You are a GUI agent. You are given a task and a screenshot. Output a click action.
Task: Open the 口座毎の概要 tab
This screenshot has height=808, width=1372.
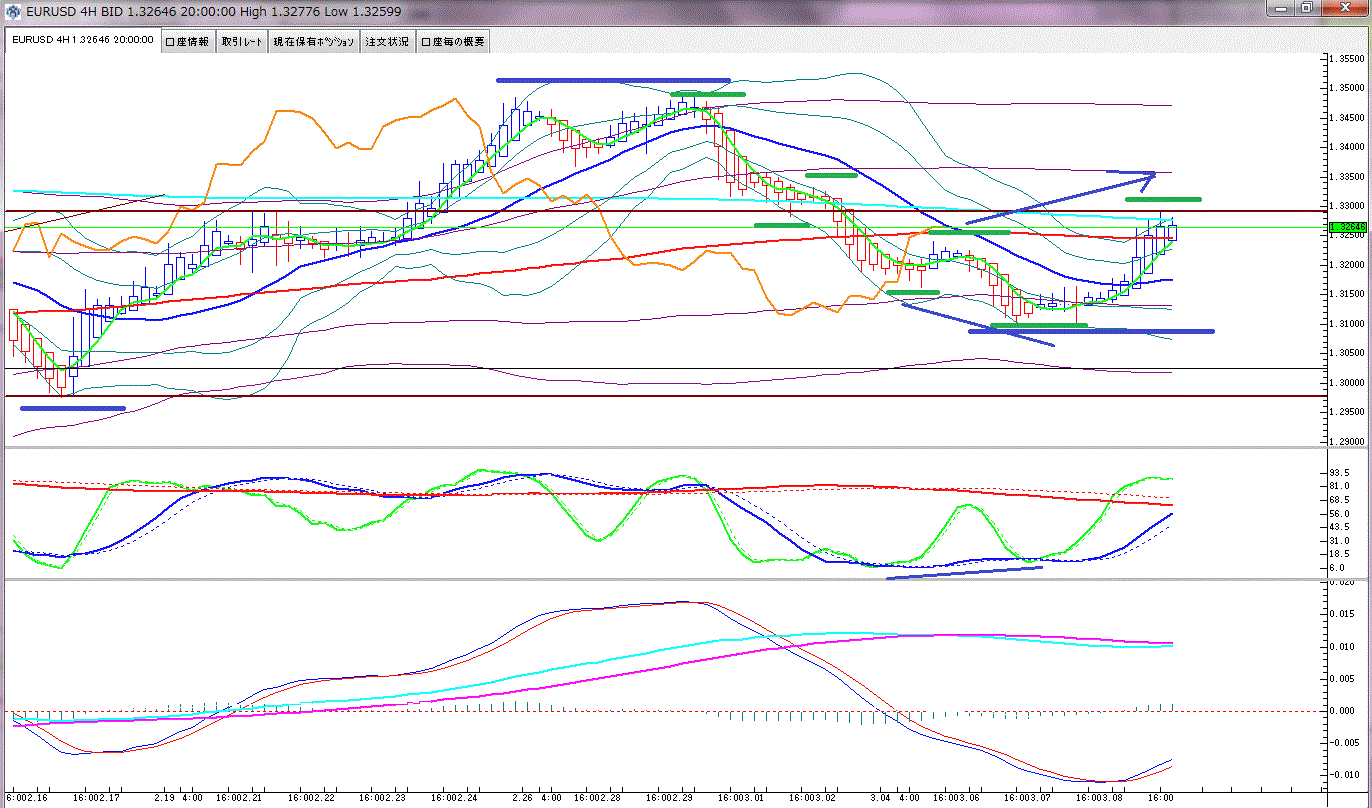tap(453, 42)
